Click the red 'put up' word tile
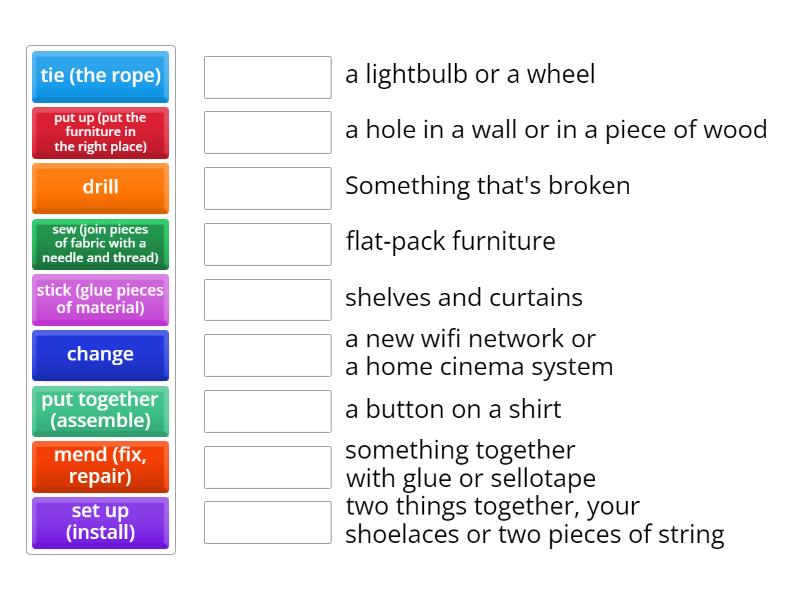Image resolution: width=800 pixels, height=600 pixels. point(100,133)
